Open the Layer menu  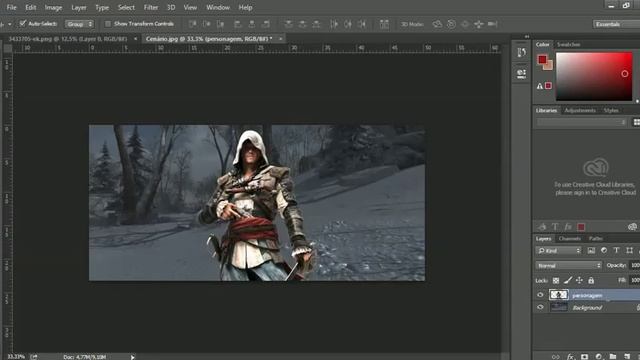coord(78,7)
